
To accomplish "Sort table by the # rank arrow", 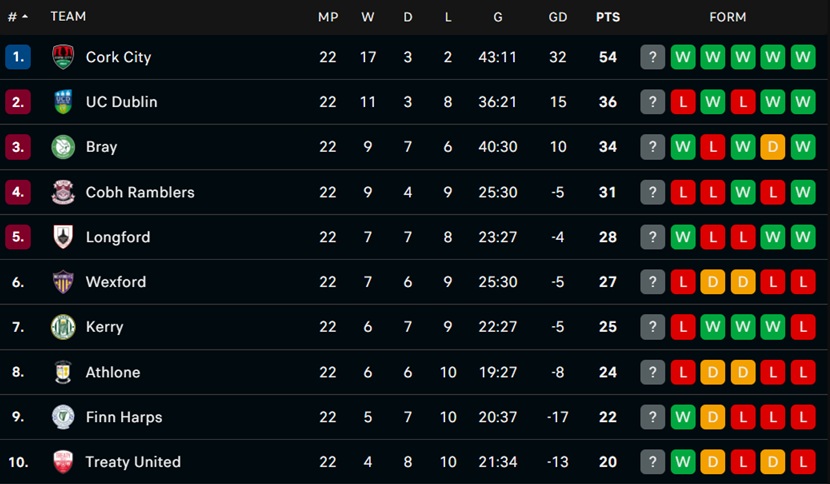I will (x=24, y=17).
